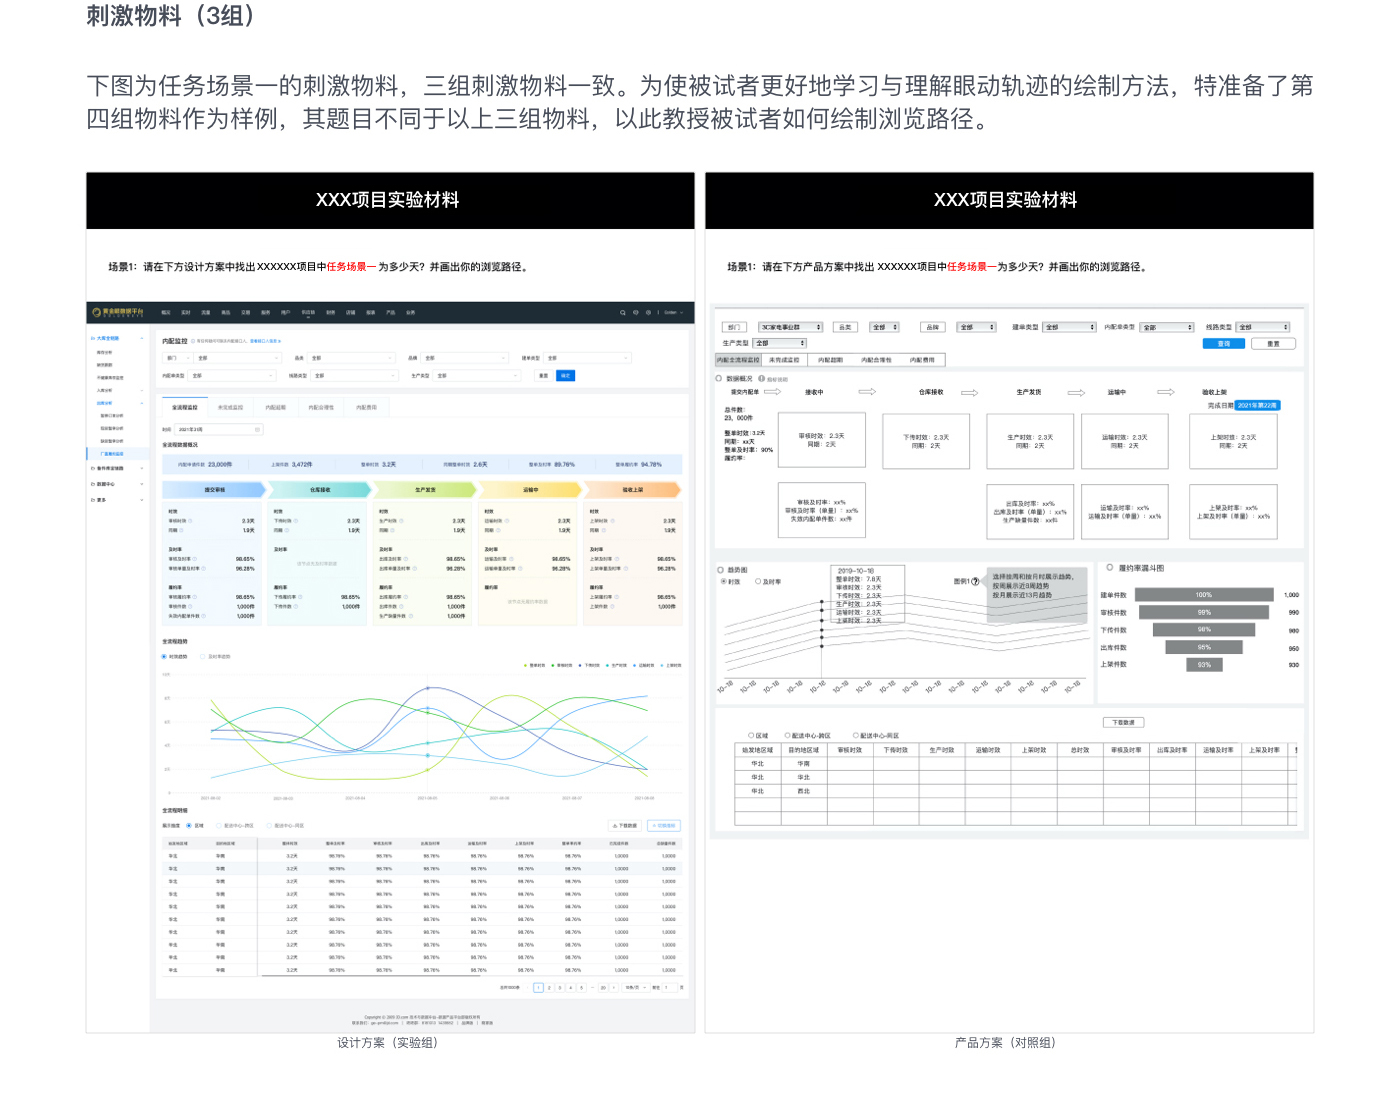The width and height of the screenshot is (1399, 1099).
Task: Open the 3C家电事业群 dropdown in the wireframe
Action: [x=790, y=327]
